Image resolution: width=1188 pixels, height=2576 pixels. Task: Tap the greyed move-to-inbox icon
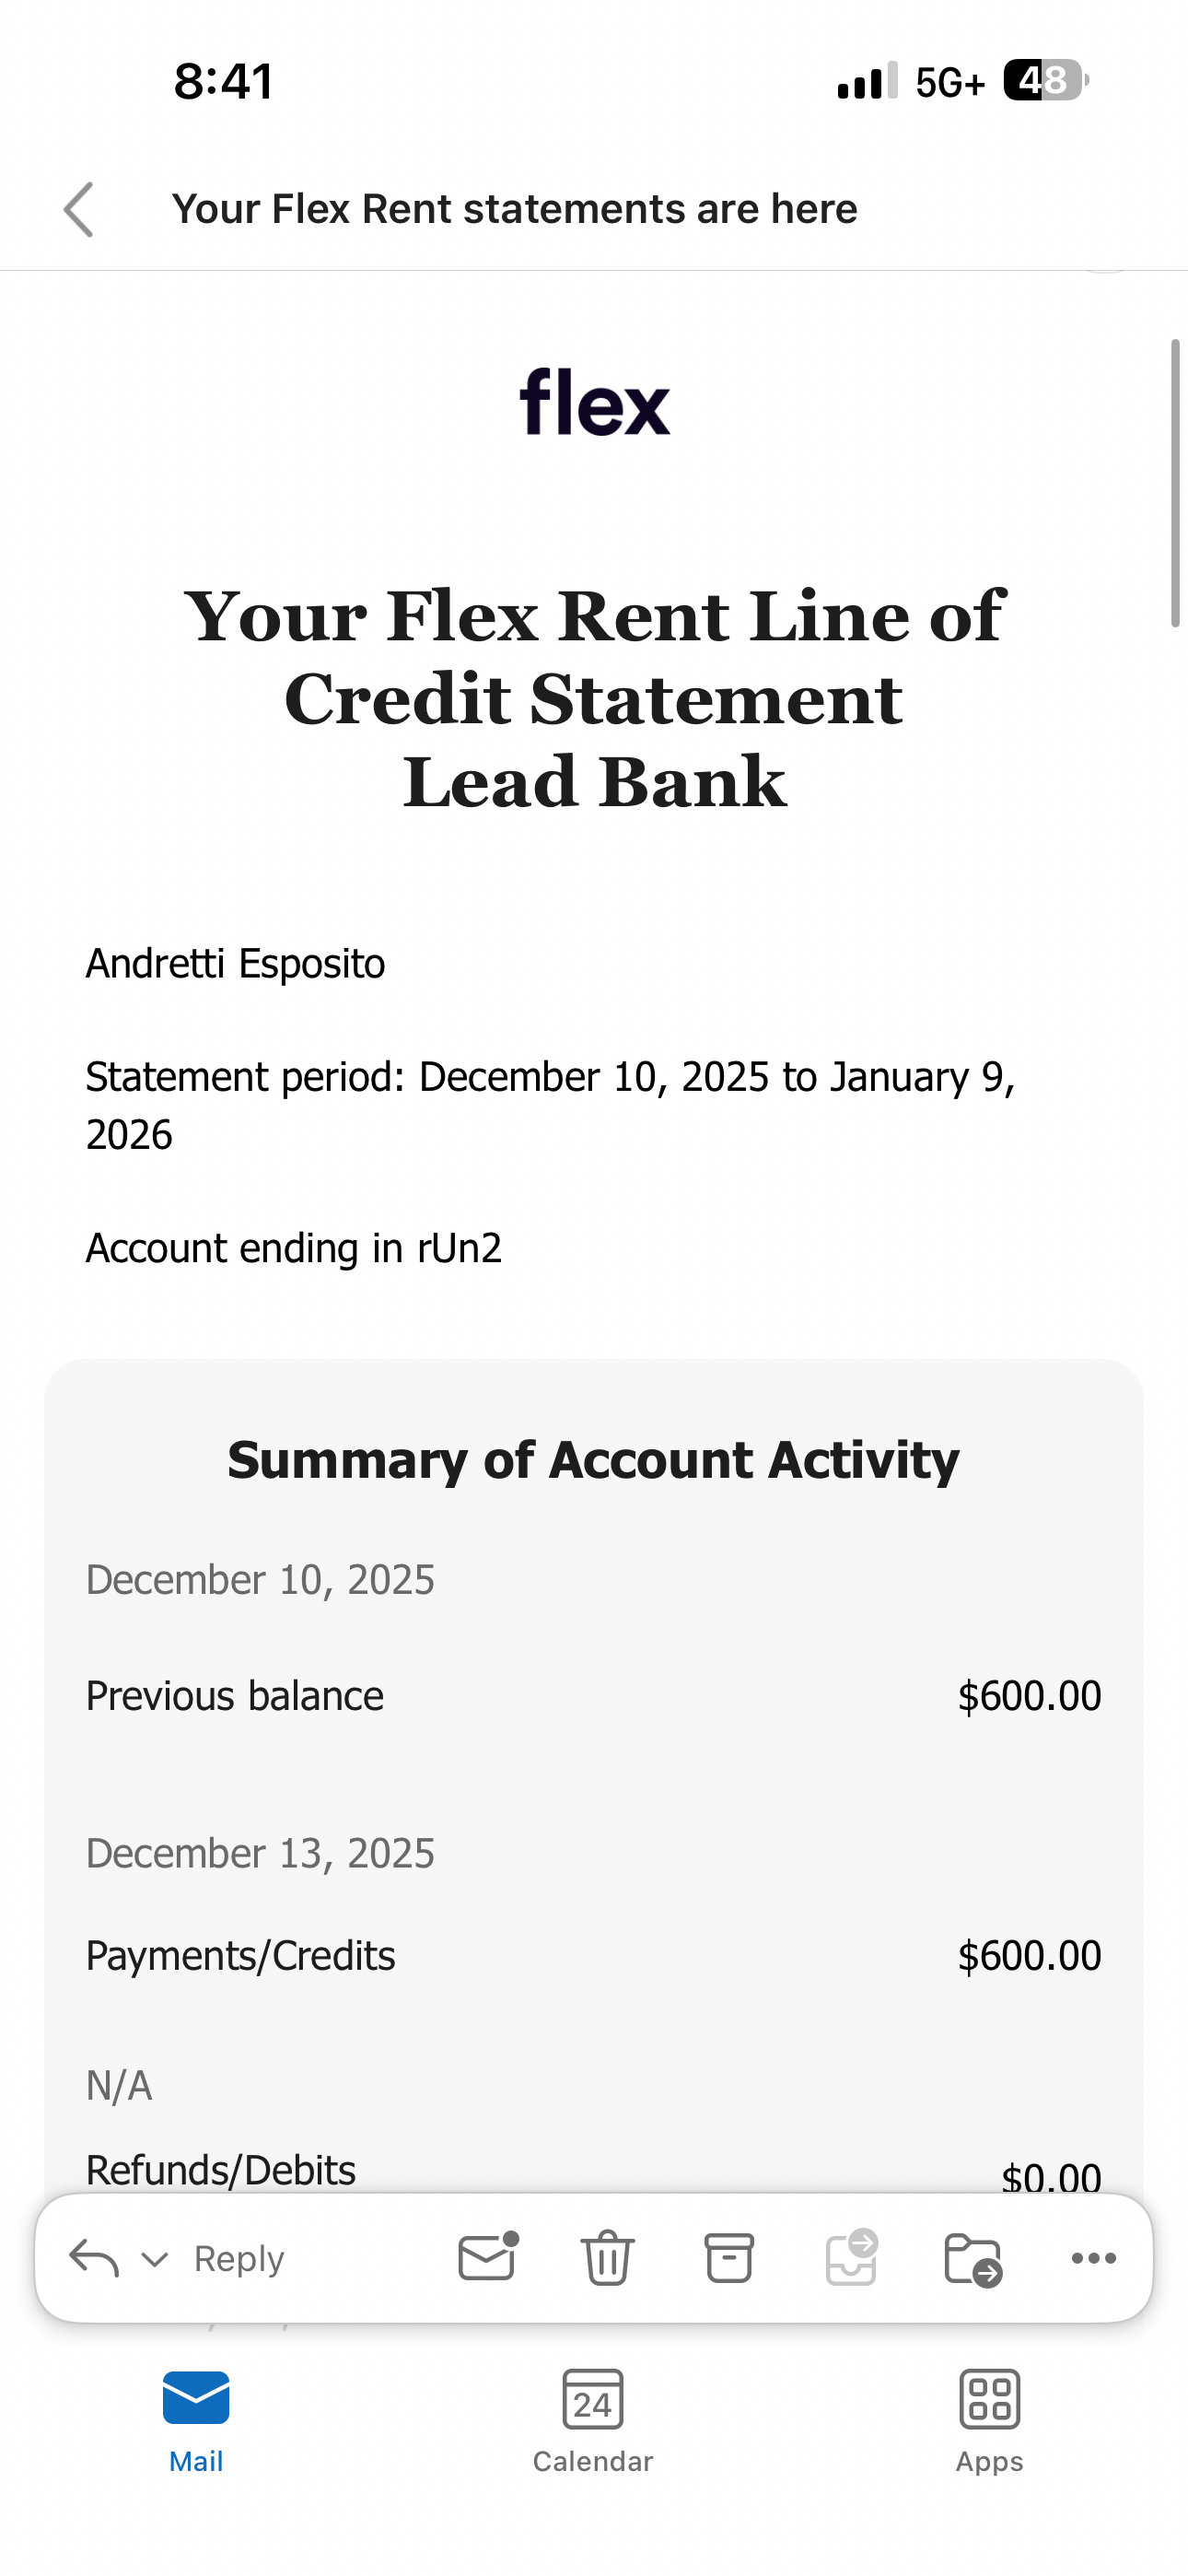[851, 2258]
